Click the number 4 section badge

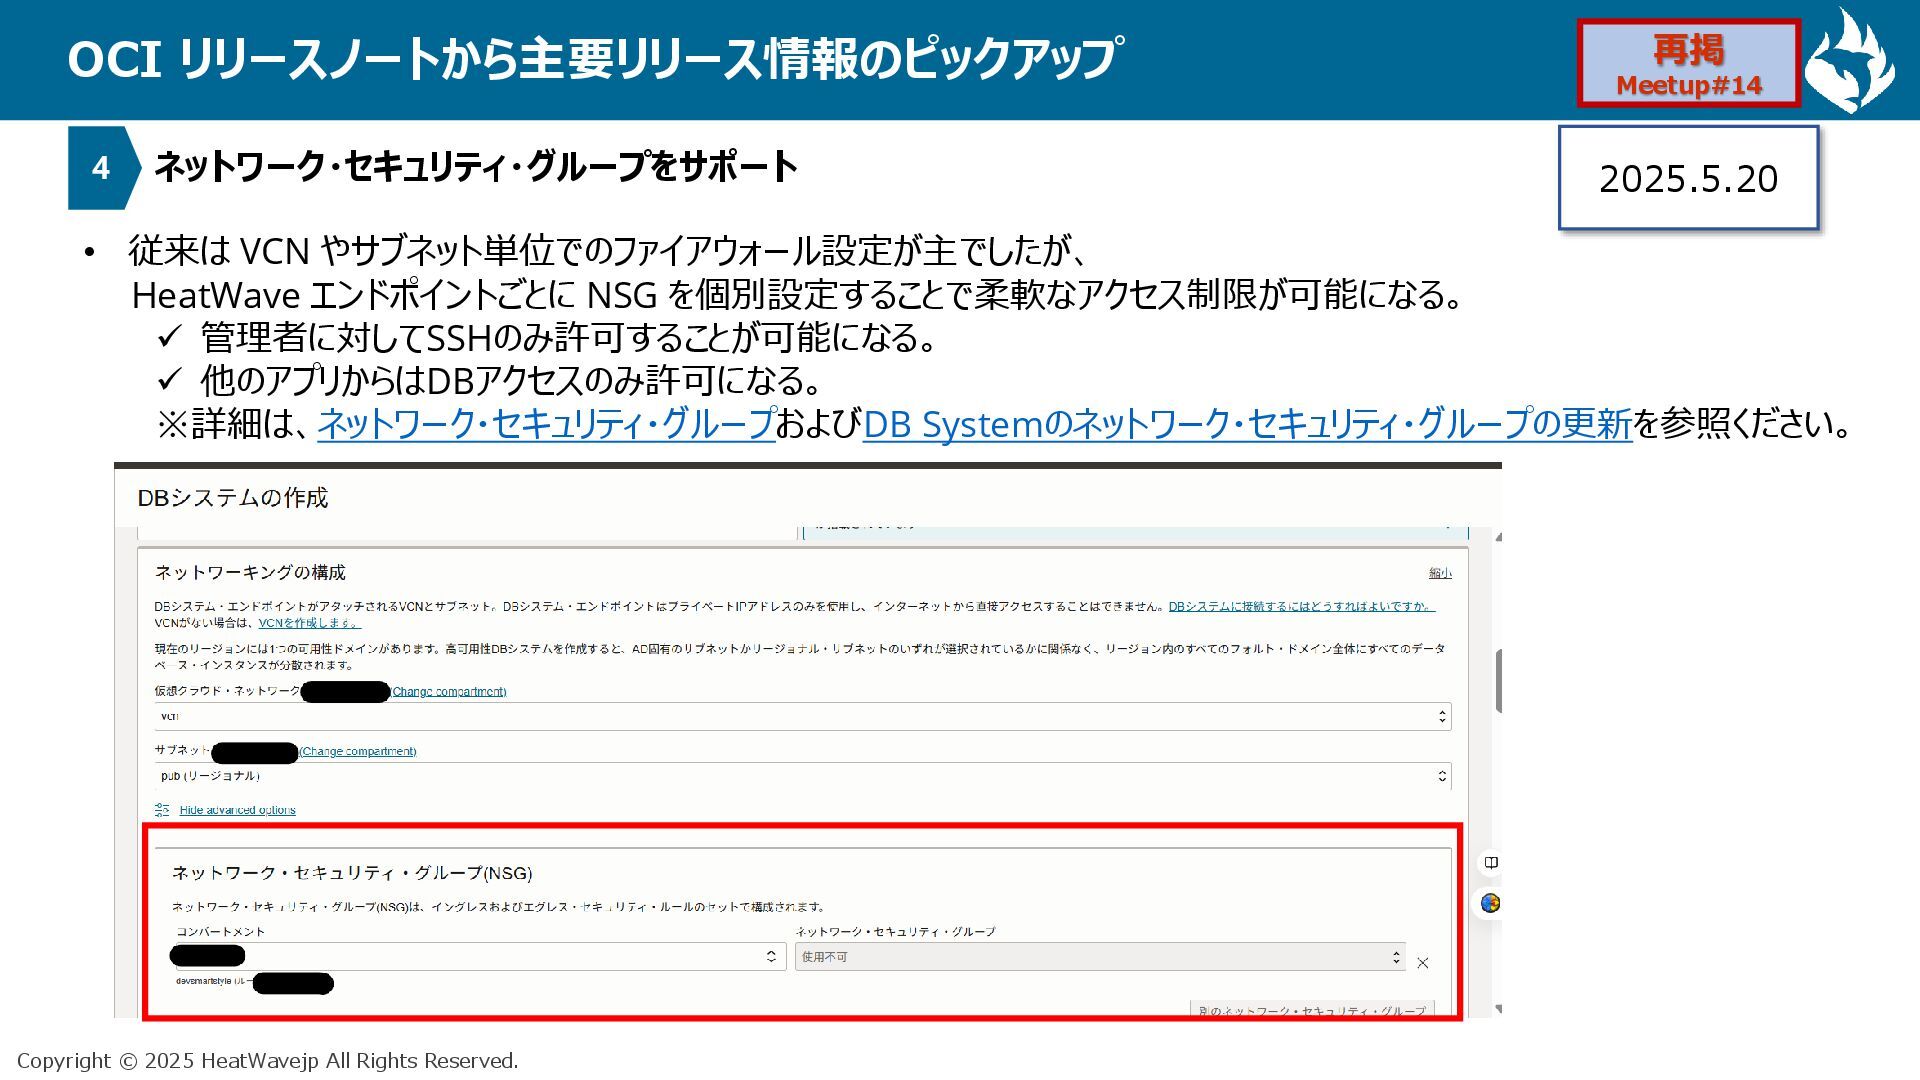click(100, 168)
